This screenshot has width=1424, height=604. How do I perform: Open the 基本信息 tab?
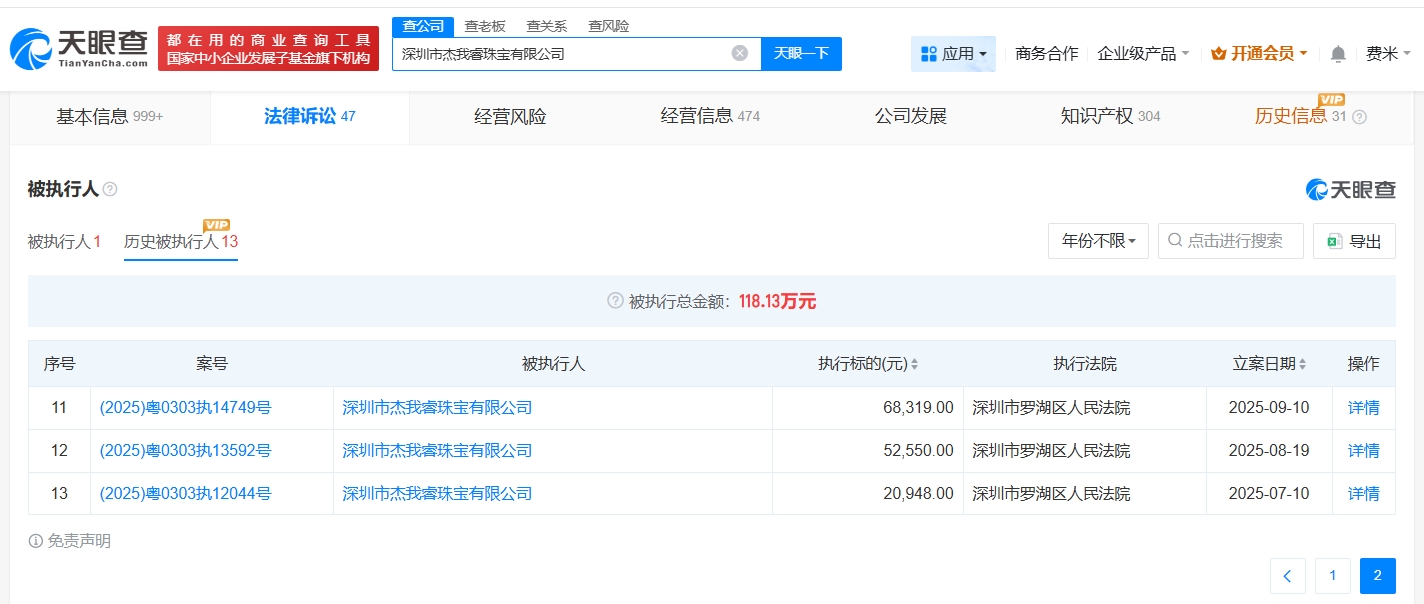click(110, 117)
